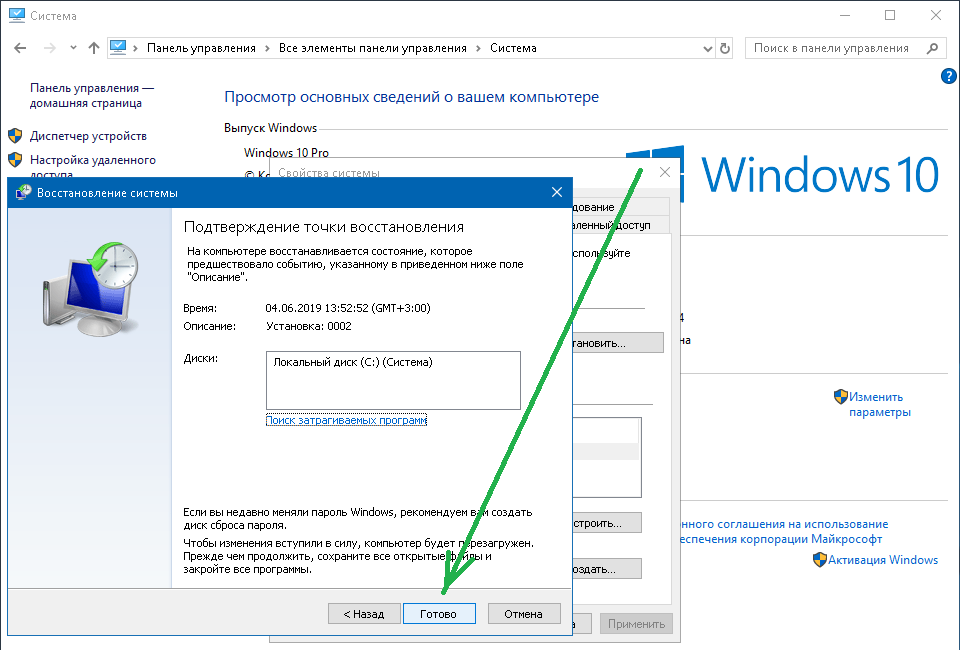Screen dimensions: 960x650
Task: Open Изменить параметры link
Action: 879,404
